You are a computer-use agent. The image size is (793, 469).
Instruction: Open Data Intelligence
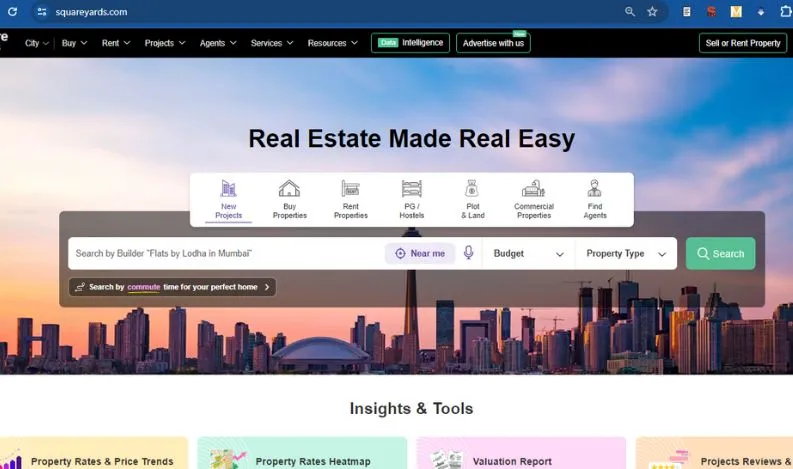tap(410, 43)
